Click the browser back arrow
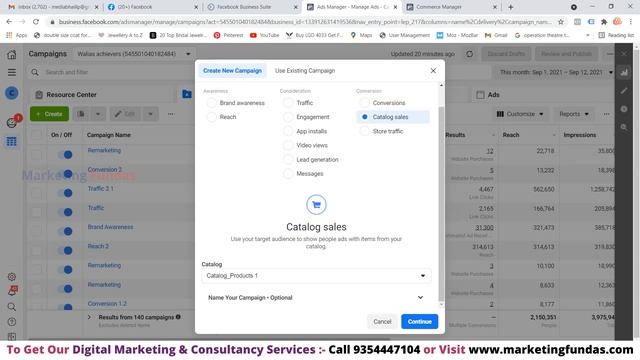This screenshot has height=360, width=640. 9,22
